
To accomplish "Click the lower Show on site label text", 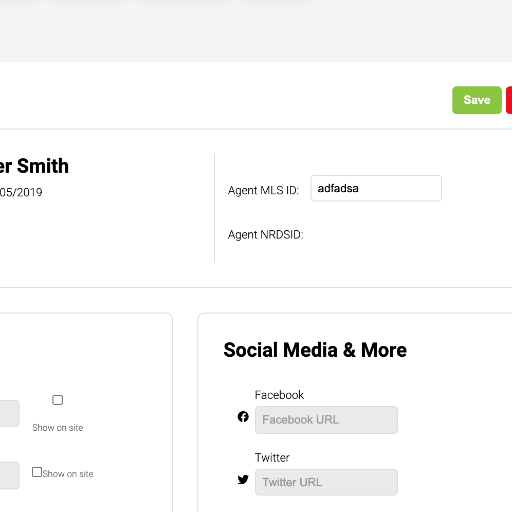I will click(68, 474).
